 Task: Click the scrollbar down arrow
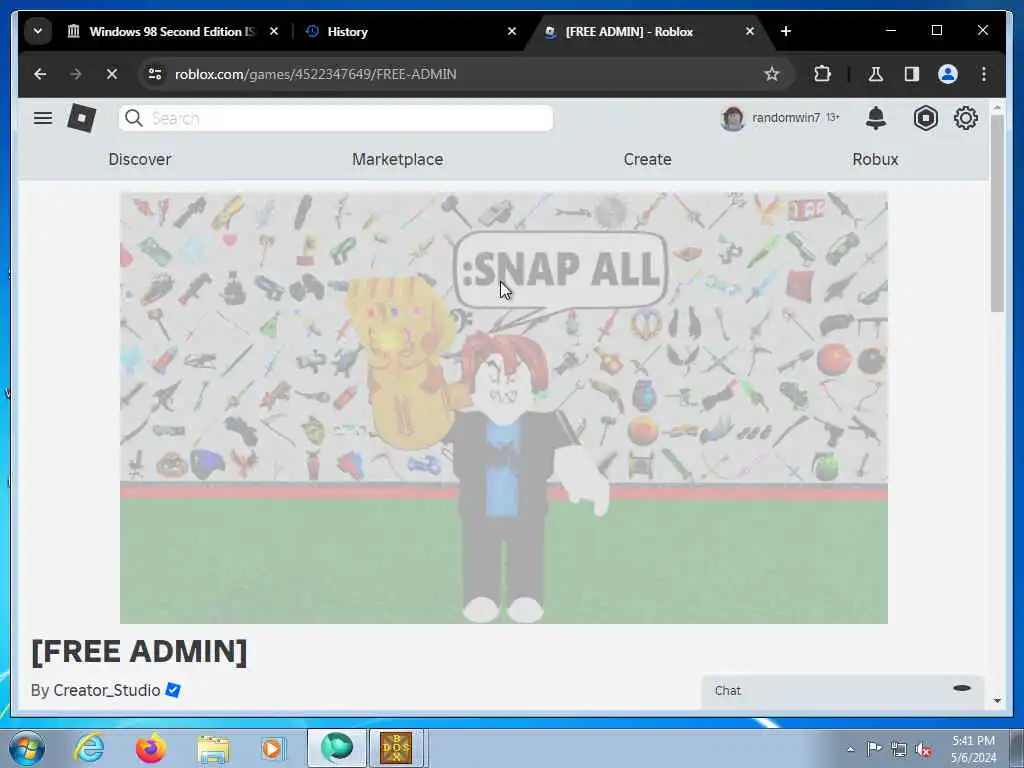pos(997,700)
